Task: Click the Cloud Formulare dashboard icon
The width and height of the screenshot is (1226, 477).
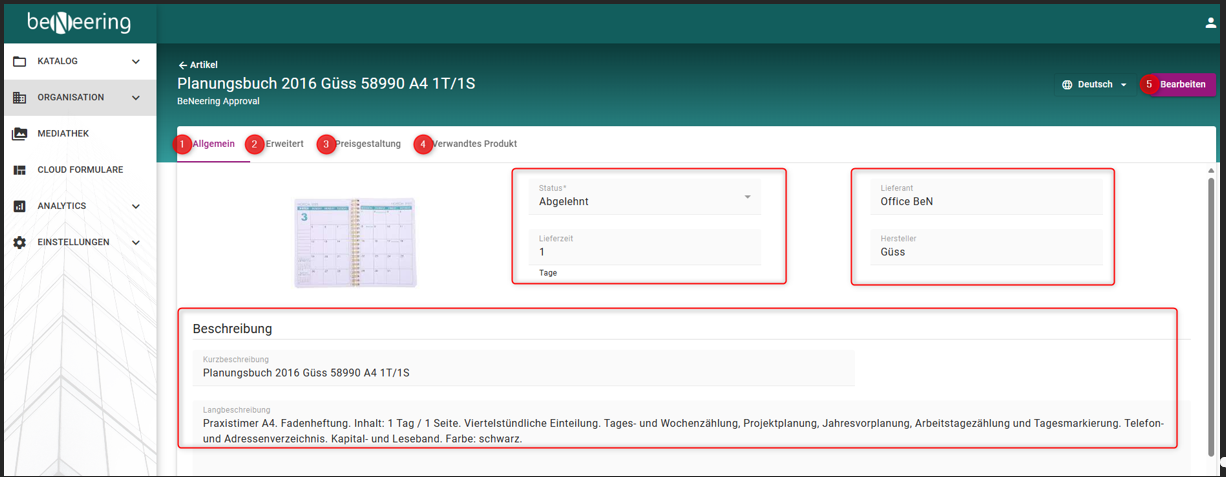Action: (19, 170)
